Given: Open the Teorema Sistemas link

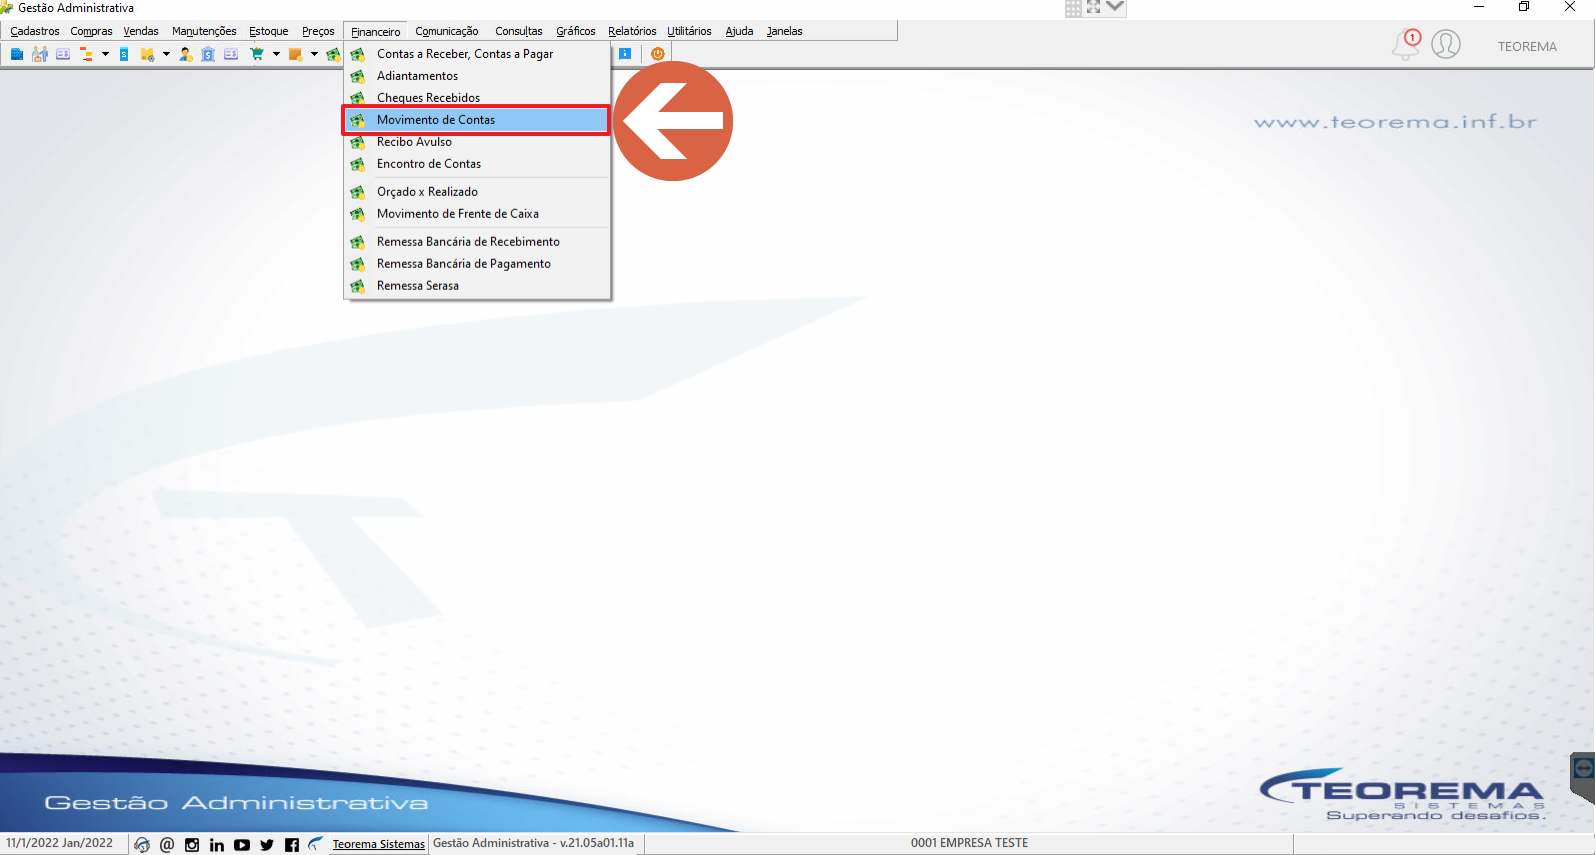Looking at the screenshot, I should 379,844.
